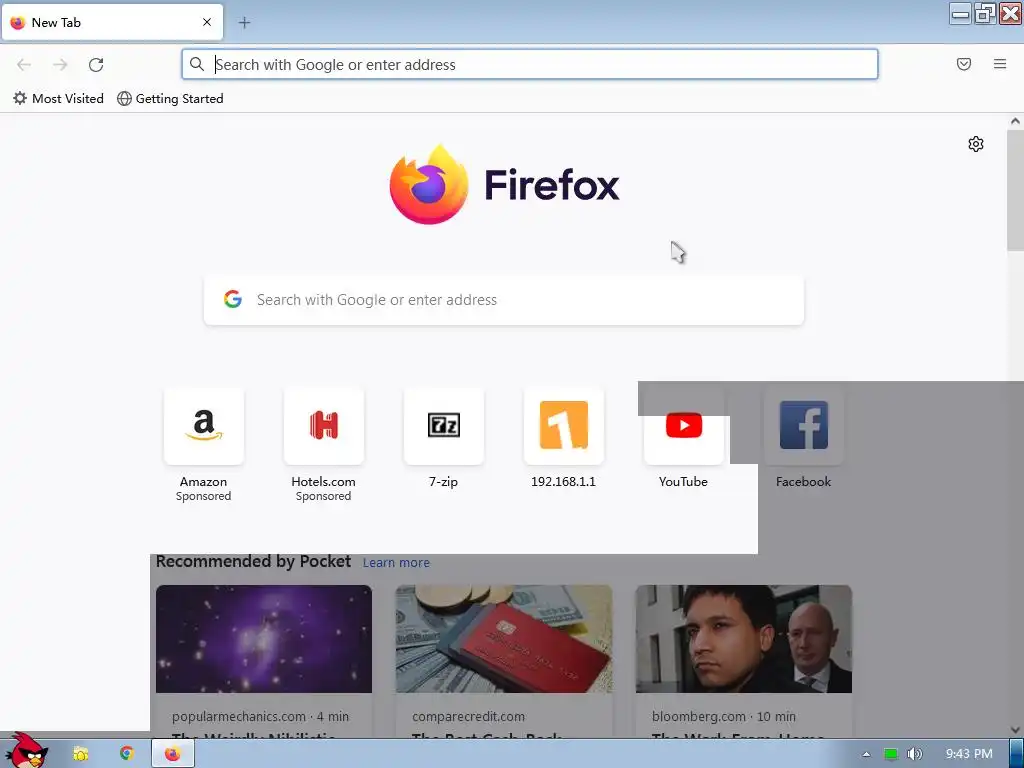
Task: Click the Google logo in search box
Action: [x=233, y=300]
